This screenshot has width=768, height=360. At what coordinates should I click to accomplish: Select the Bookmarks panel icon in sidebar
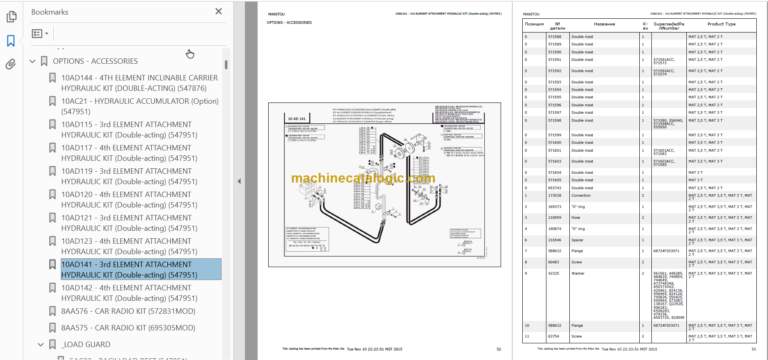[x=11, y=41]
